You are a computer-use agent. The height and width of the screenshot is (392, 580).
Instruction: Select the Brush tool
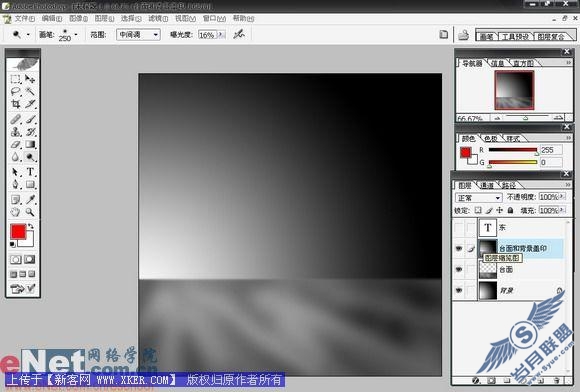tap(30, 119)
